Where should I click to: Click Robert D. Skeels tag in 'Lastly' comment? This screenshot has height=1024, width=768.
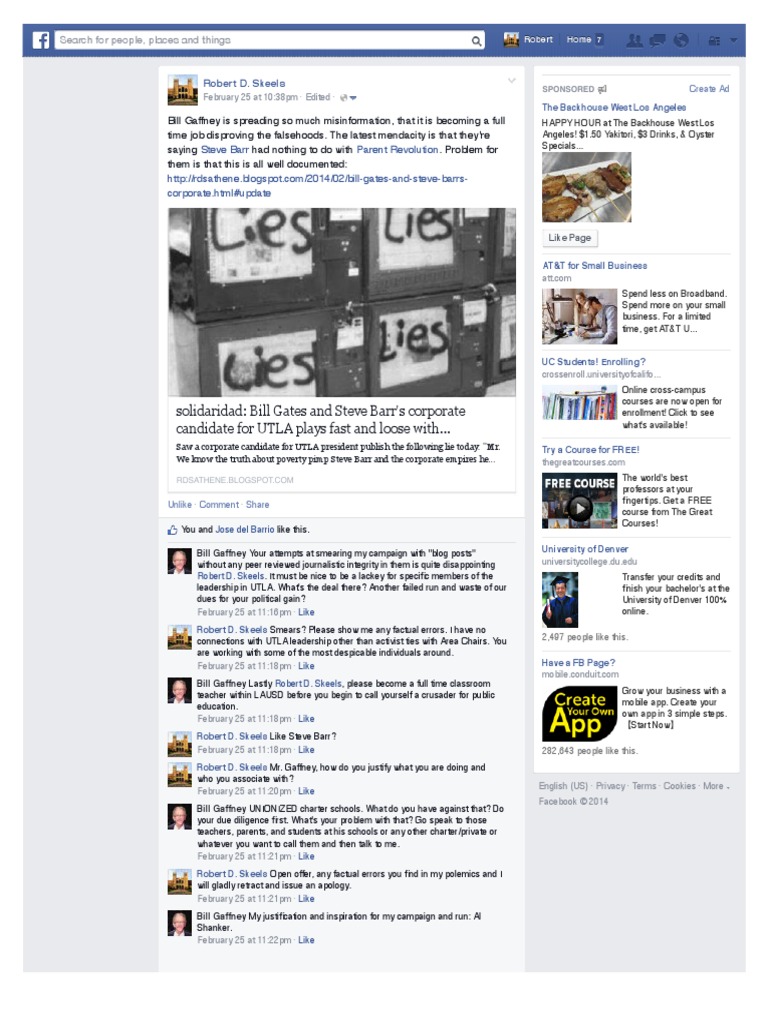click(x=308, y=683)
